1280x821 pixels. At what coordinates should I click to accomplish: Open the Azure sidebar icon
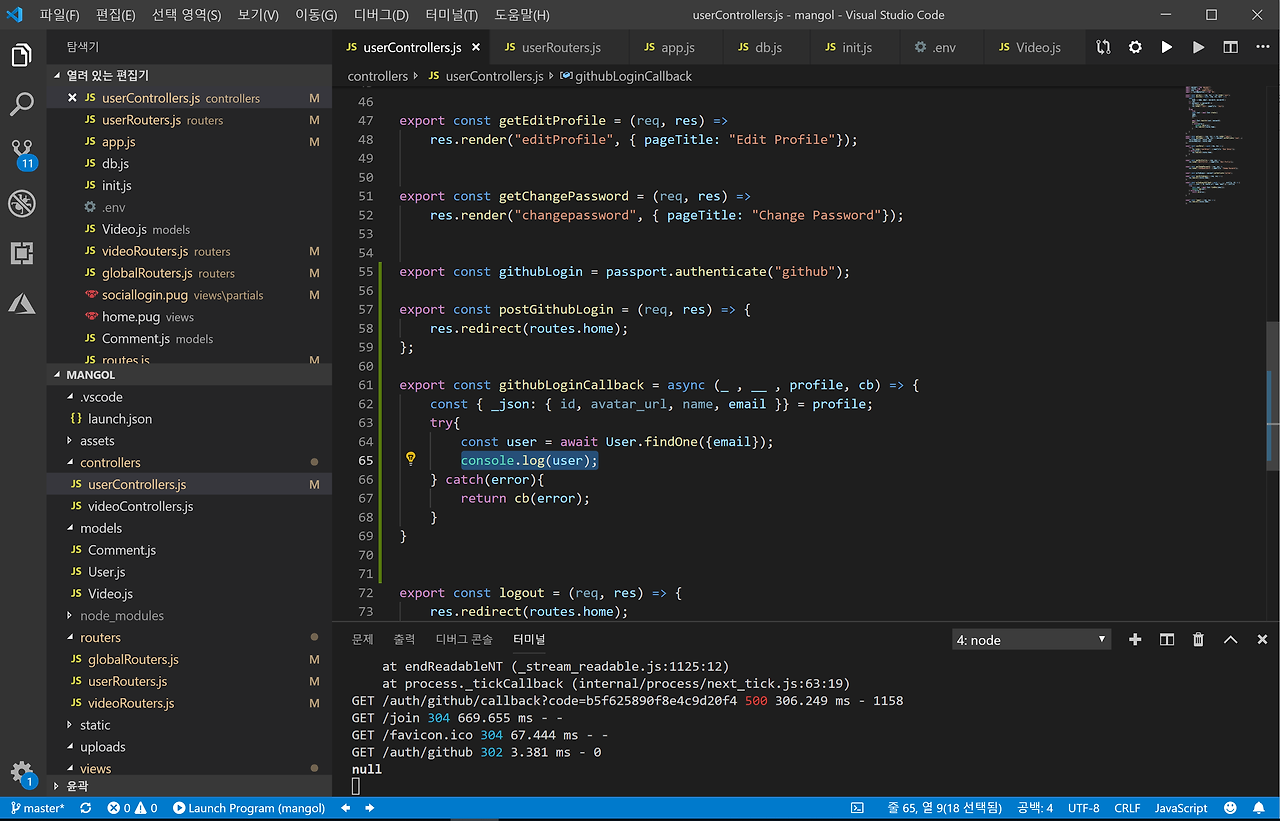(x=22, y=303)
